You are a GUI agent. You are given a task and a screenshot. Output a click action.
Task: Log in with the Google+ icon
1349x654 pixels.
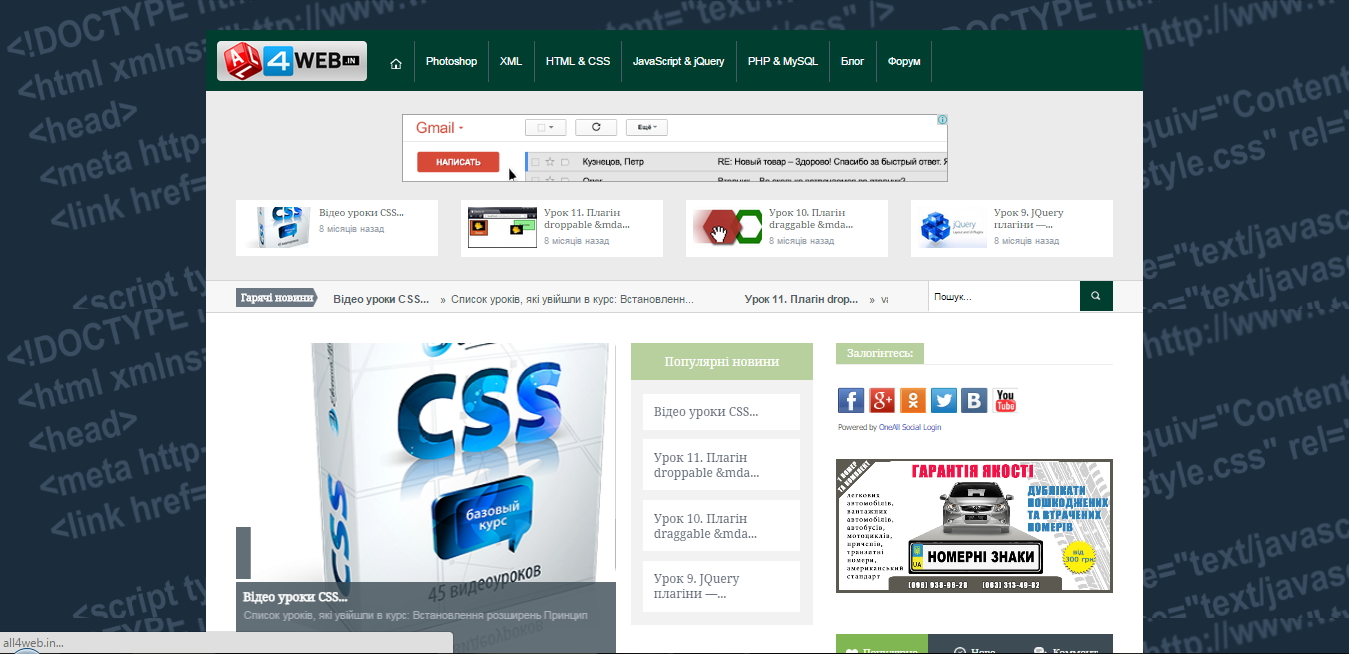pyautogui.click(x=882, y=400)
